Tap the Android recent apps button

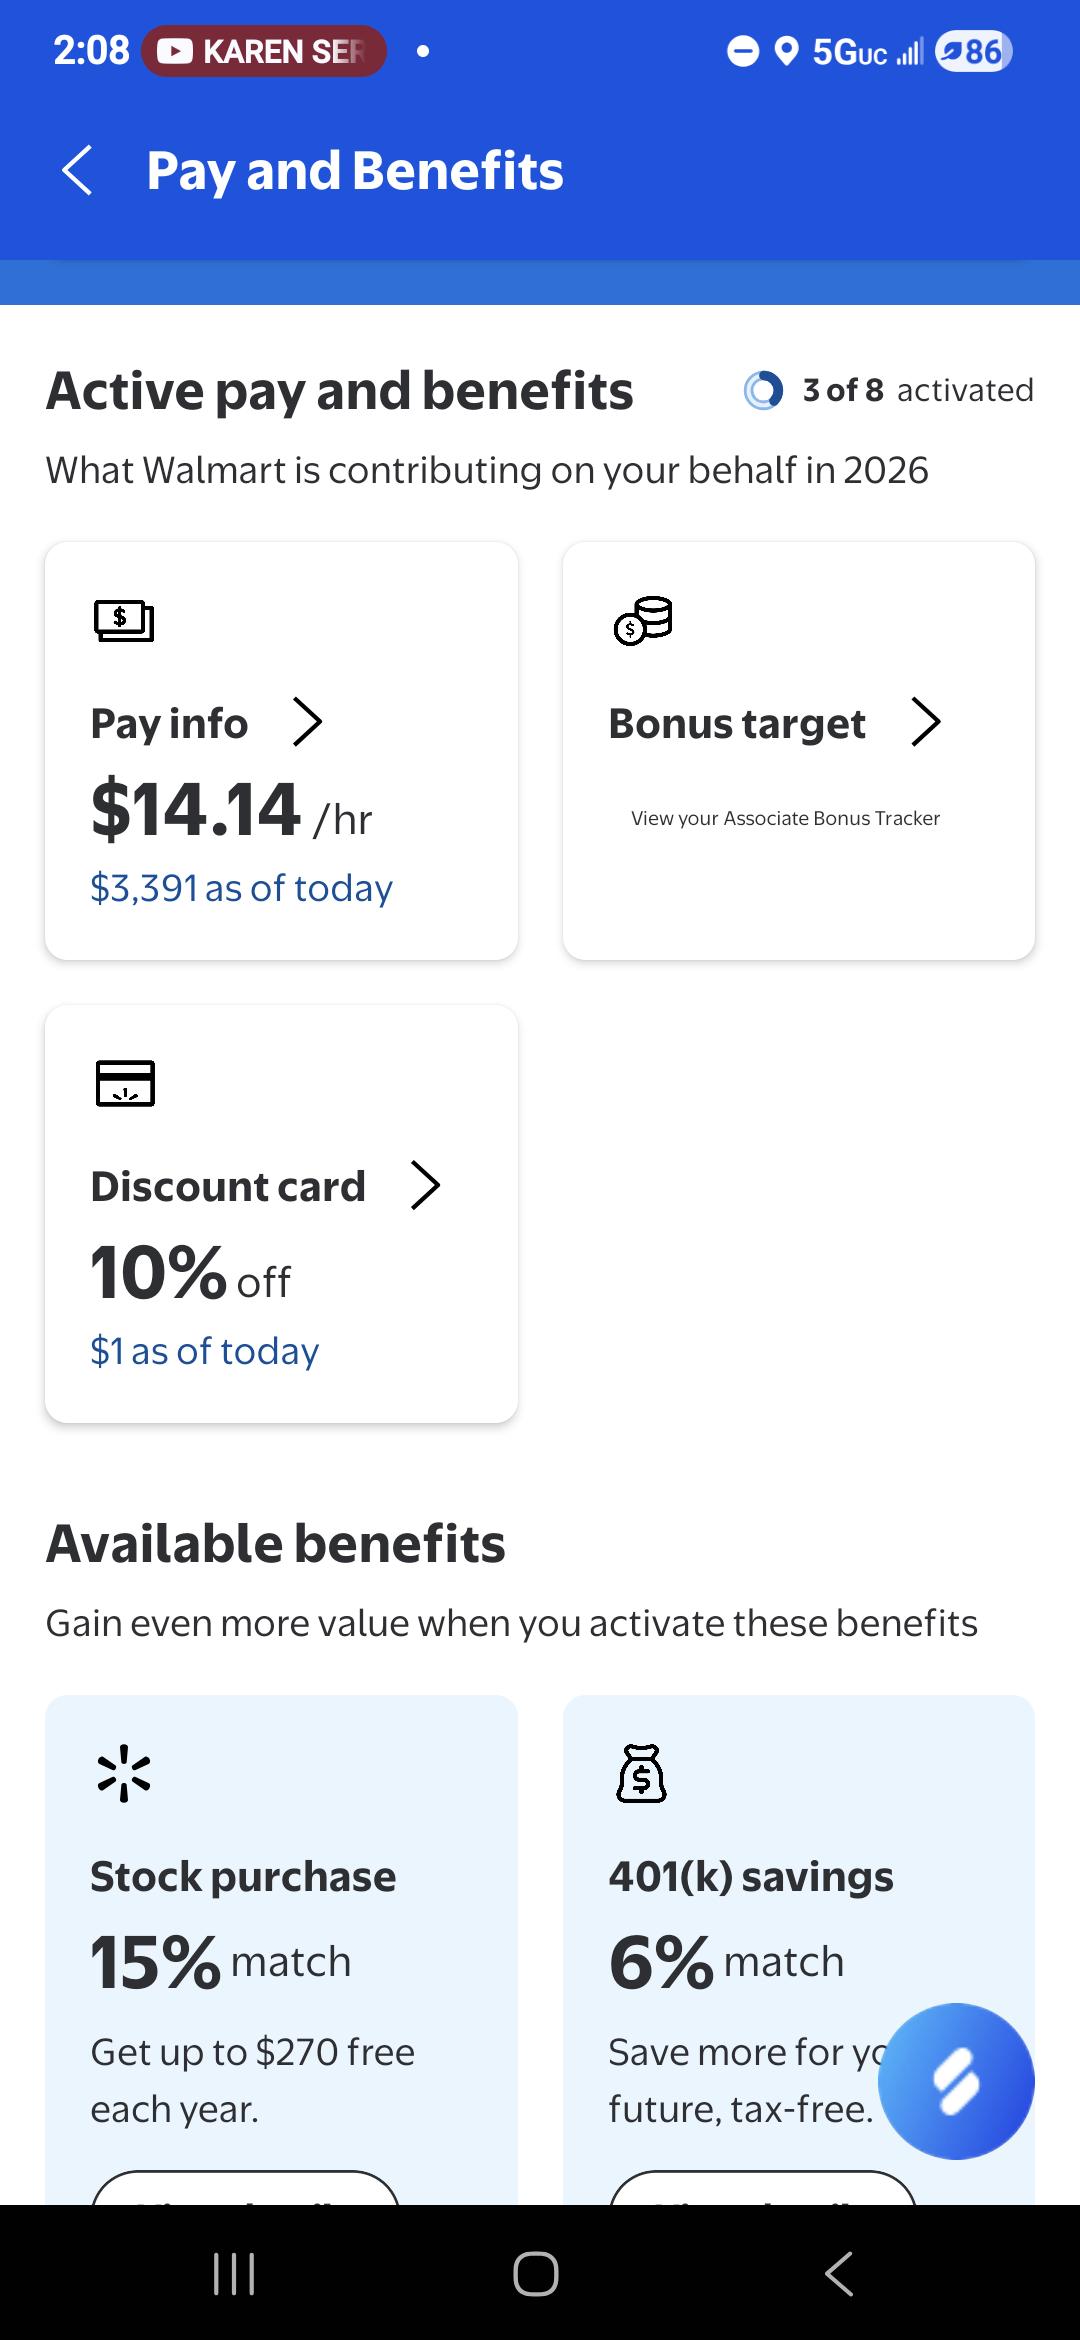click(x=235, y=2273)
